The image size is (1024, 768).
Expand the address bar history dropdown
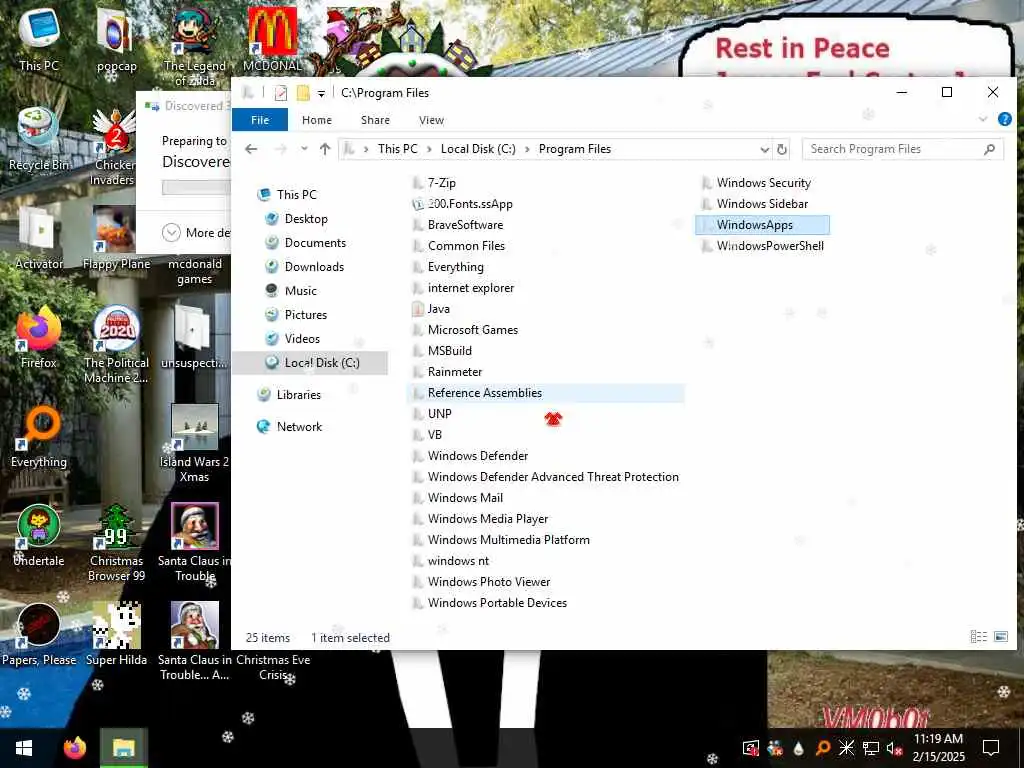[x=764, y=150]
